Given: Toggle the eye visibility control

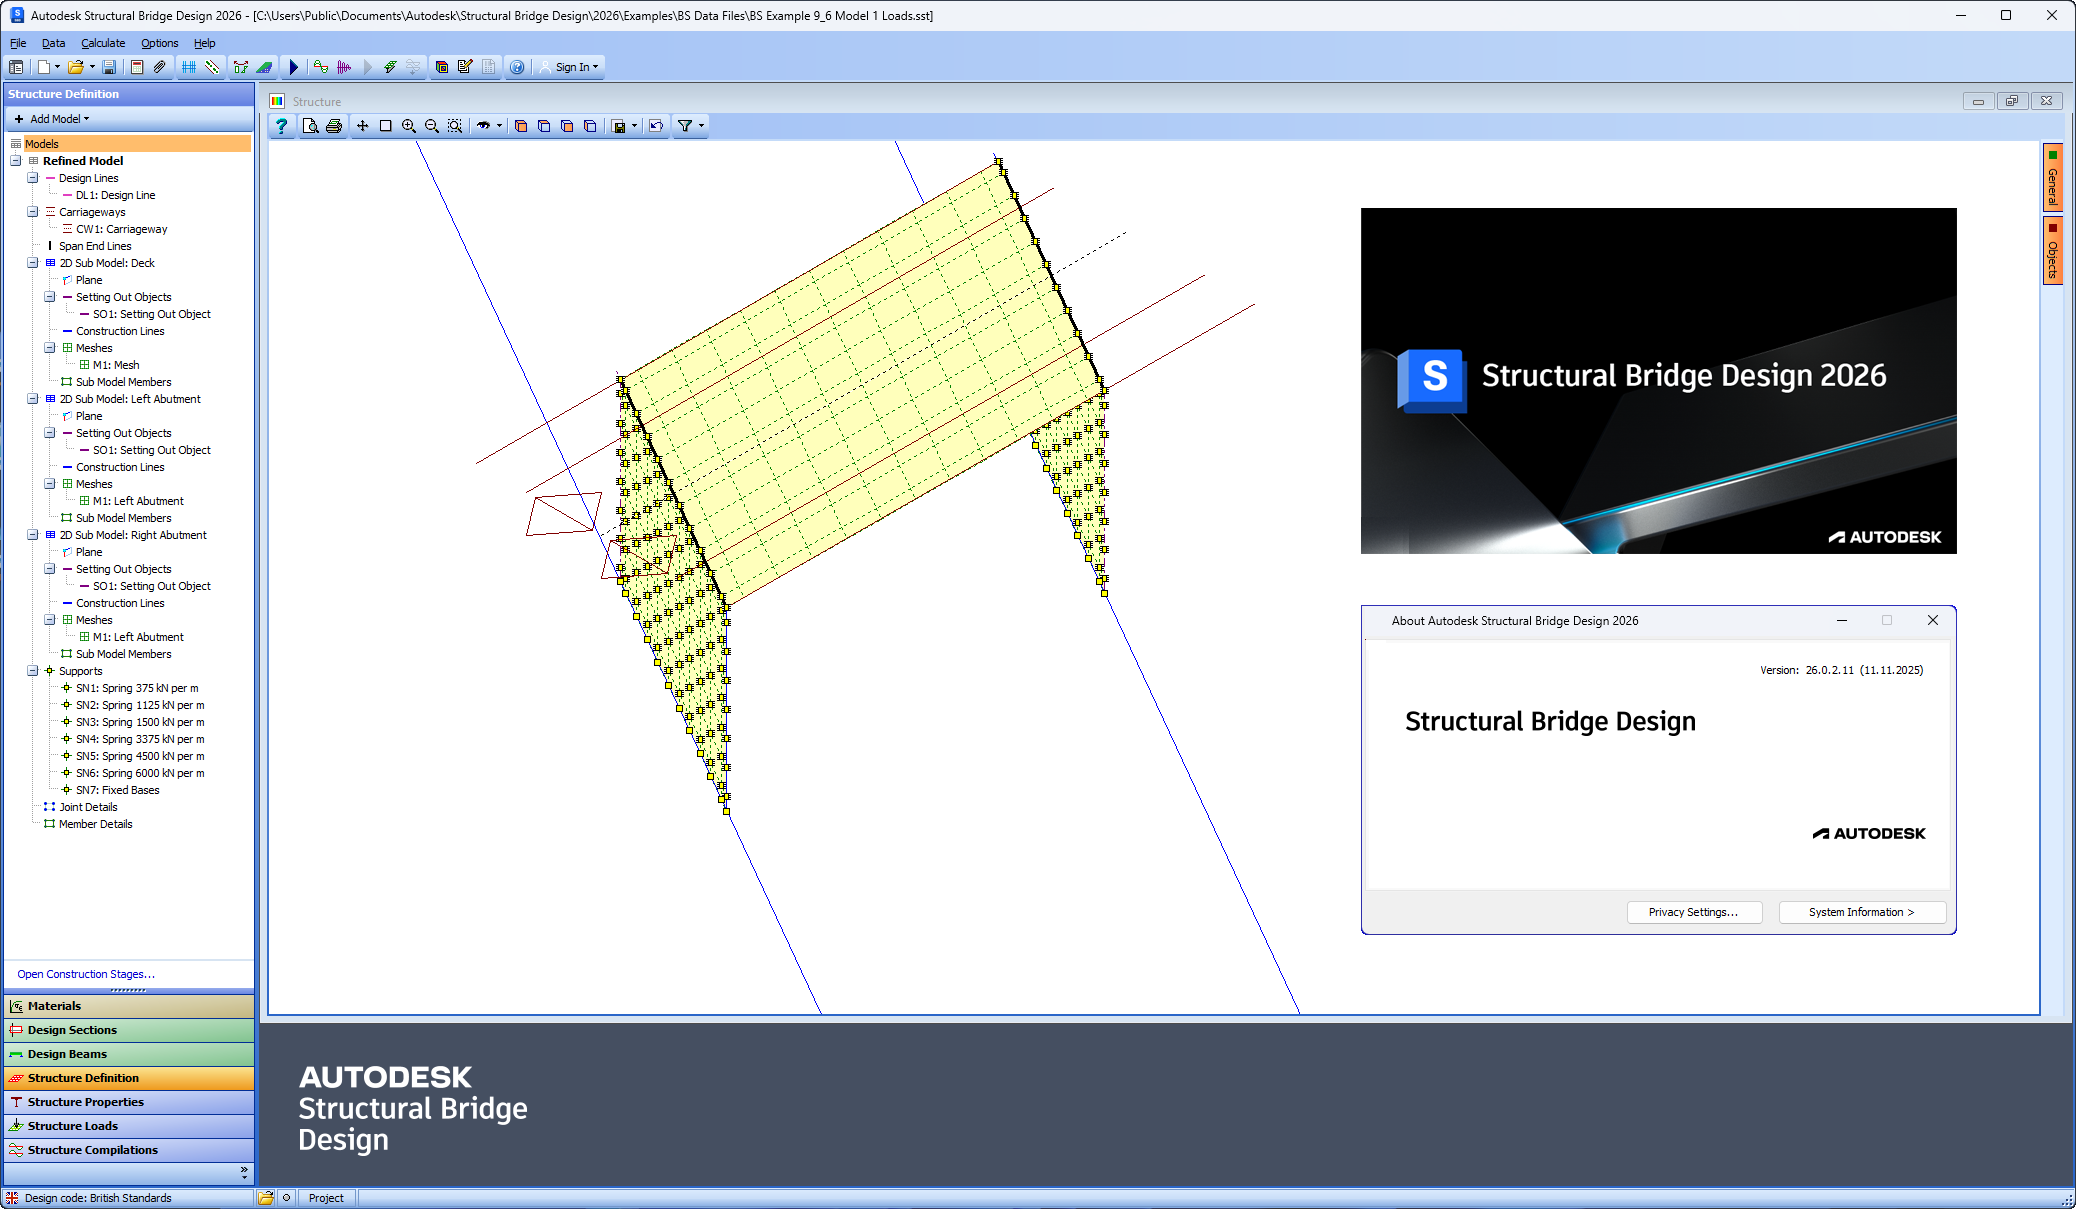Looking at the screenshot, I should click(482, 126).
